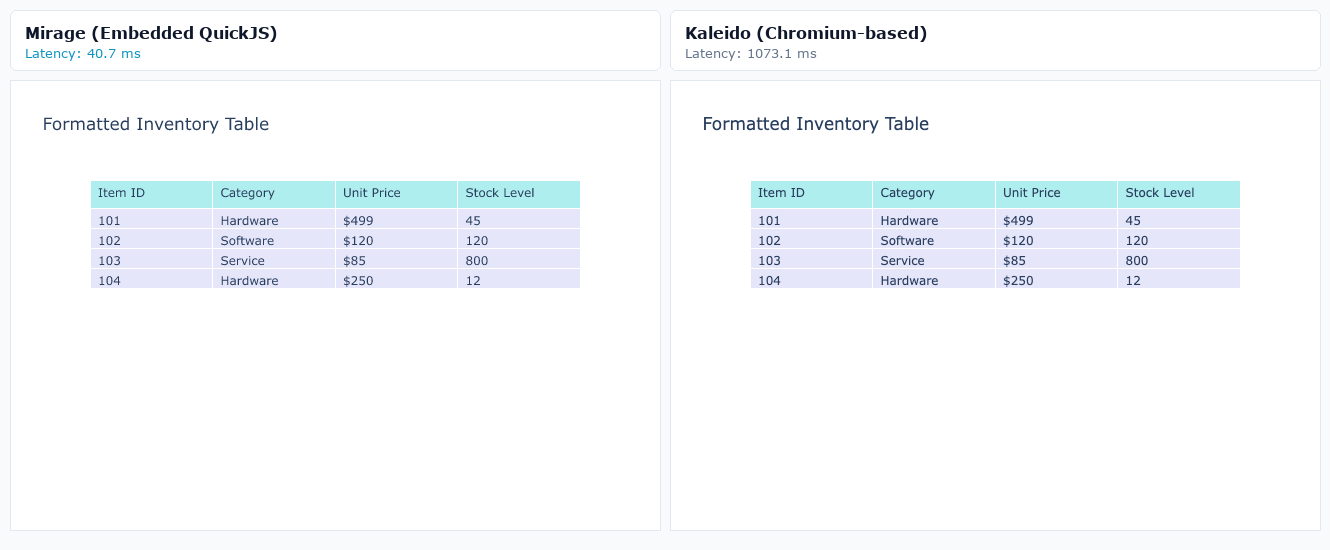
Task: Click stock level 800 in Kaleido table
Action: coord(1179,259)
